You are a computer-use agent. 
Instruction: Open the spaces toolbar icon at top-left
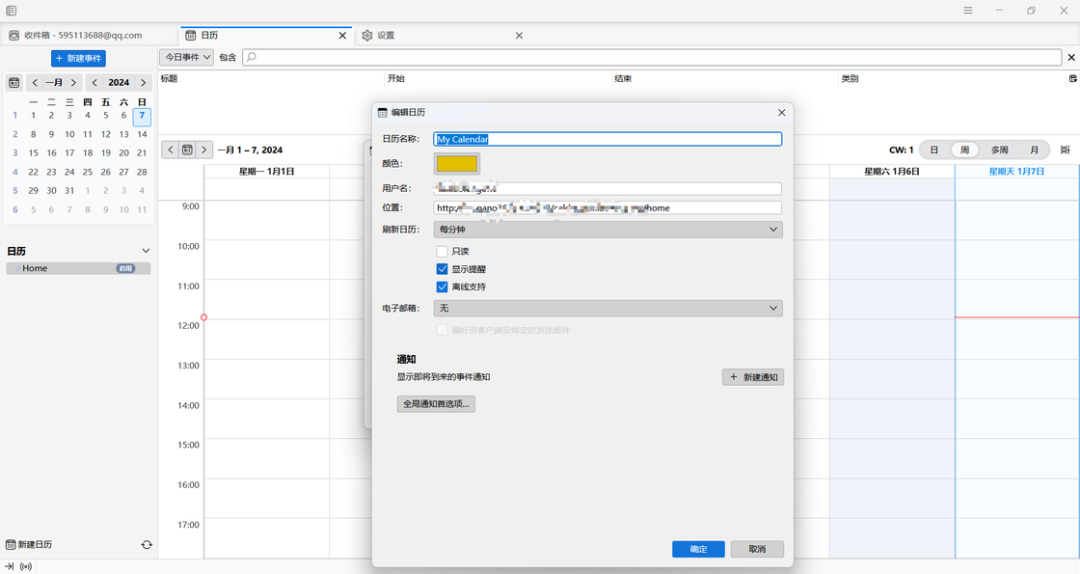(11, 10)
